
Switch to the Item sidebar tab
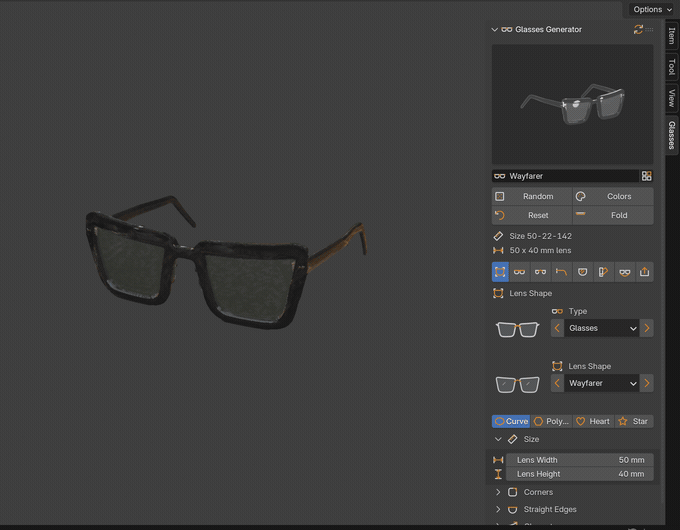pyautogui.click(x=672, y=36)
